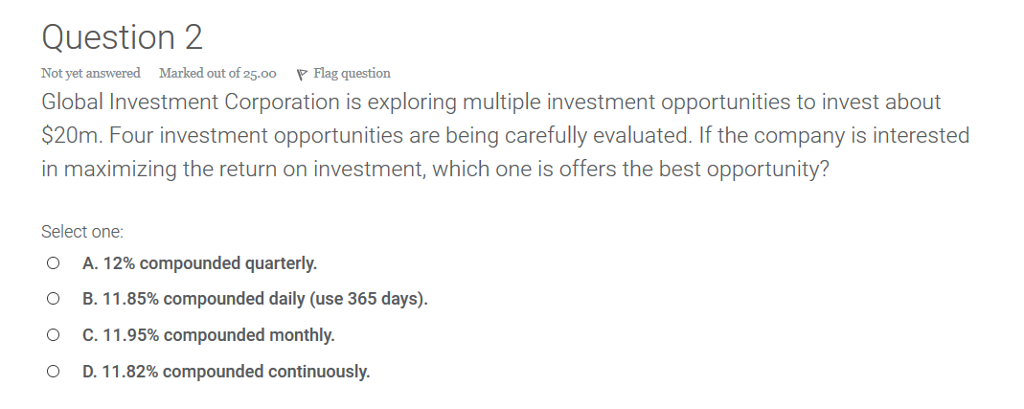Click the Flag question link text

pos(352,73)
